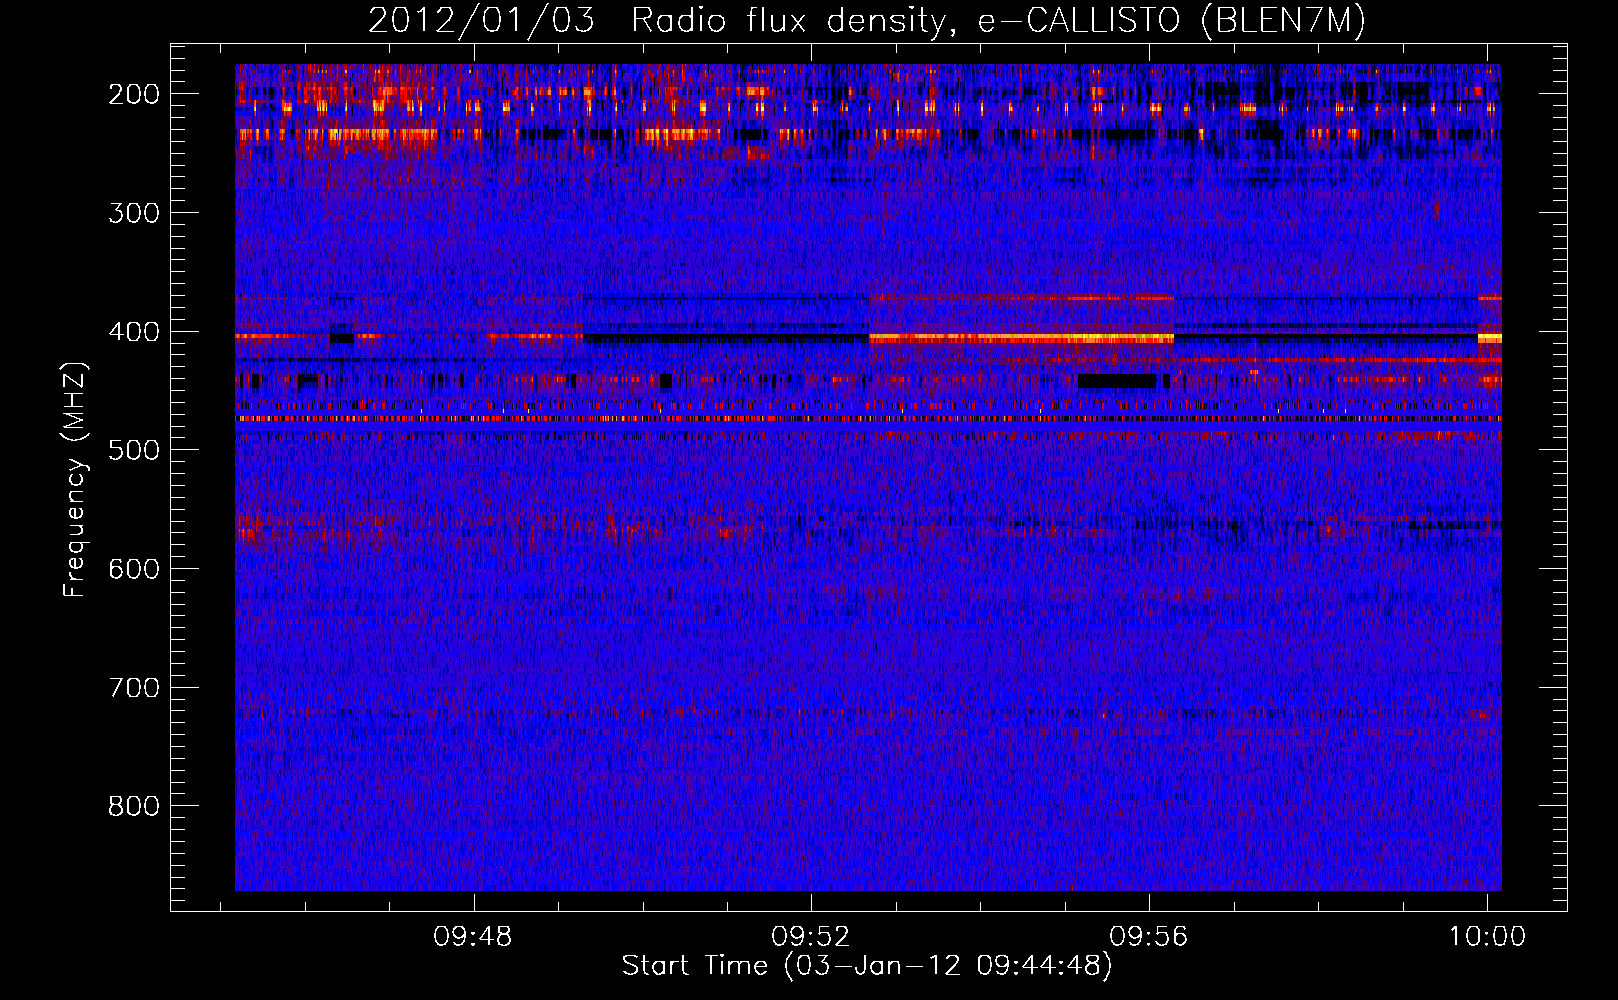Select the 200 frequency tick label
1618x1000 pixels.
click(134, 94)
